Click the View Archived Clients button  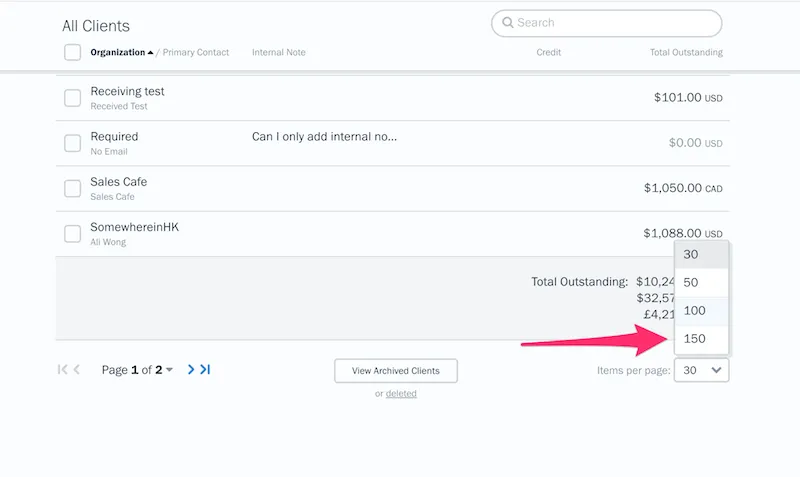(x=395, y=371)
